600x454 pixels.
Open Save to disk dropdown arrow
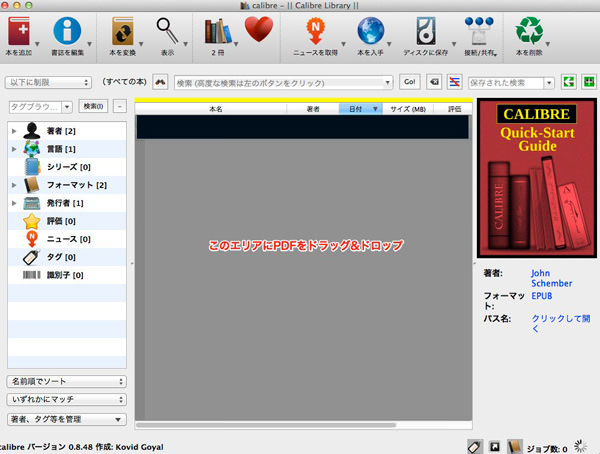click(x=454, y=44)
